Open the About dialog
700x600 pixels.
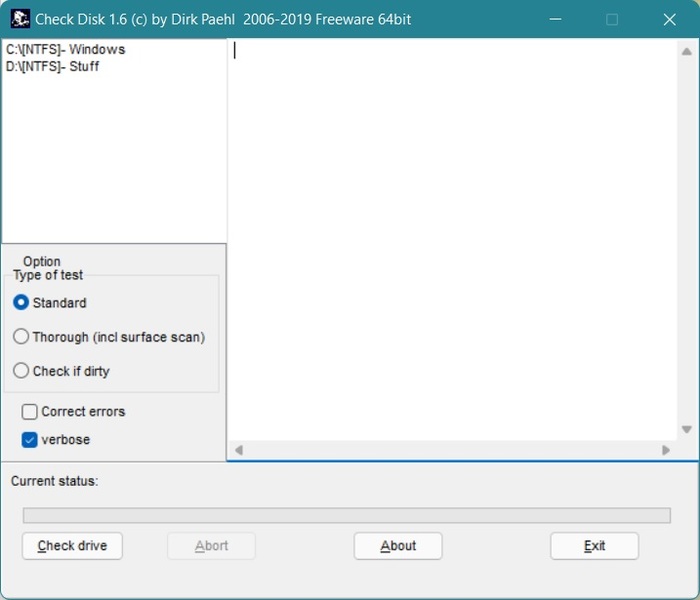[x=398, y=546]
